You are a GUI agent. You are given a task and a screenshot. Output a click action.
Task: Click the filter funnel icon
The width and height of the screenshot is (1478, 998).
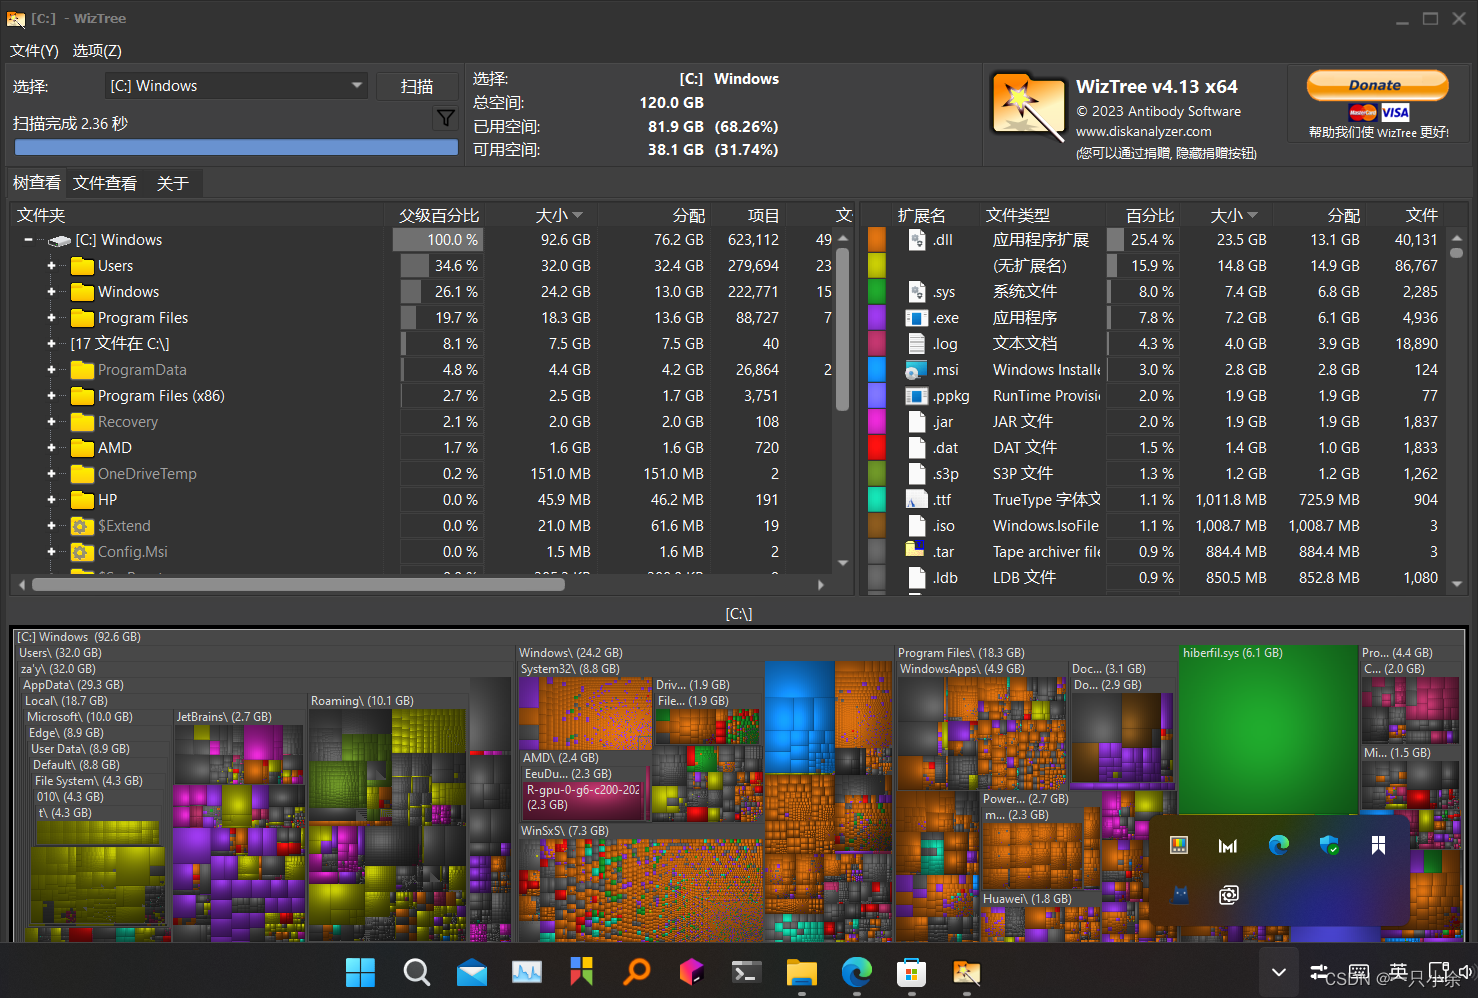pos(446,119)
